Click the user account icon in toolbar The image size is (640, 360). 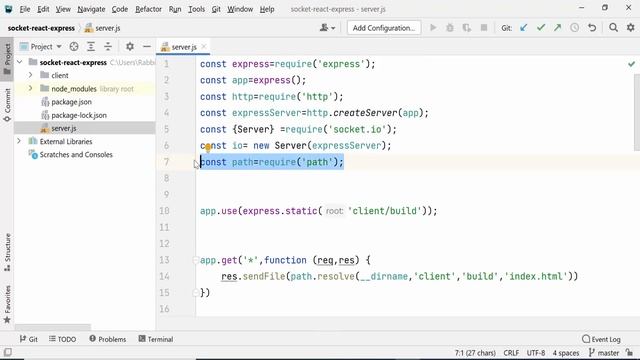(327, 28)
